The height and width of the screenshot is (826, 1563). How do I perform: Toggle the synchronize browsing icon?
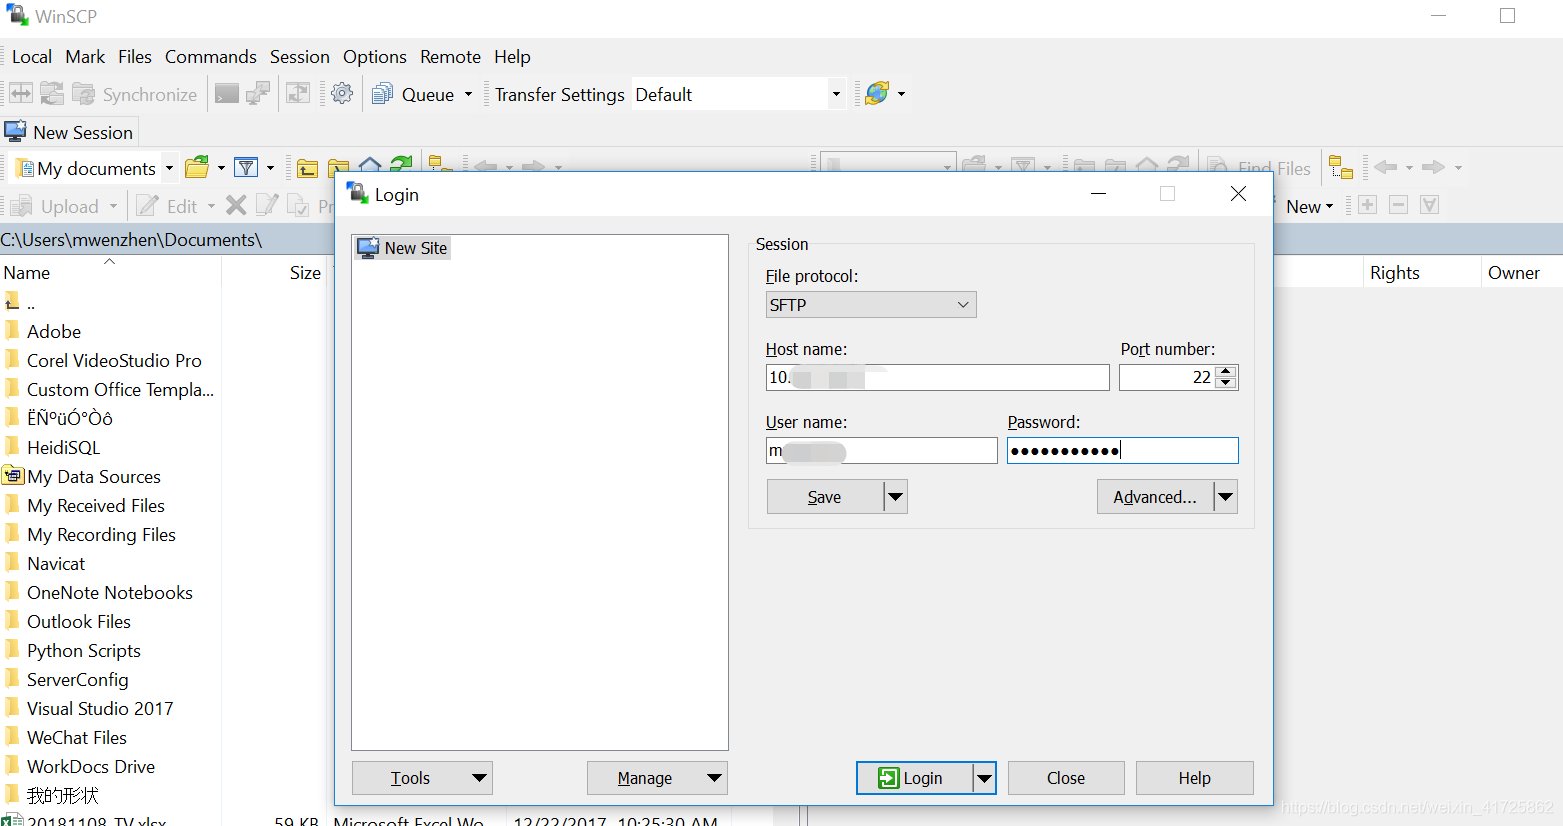tap(298, 94)
